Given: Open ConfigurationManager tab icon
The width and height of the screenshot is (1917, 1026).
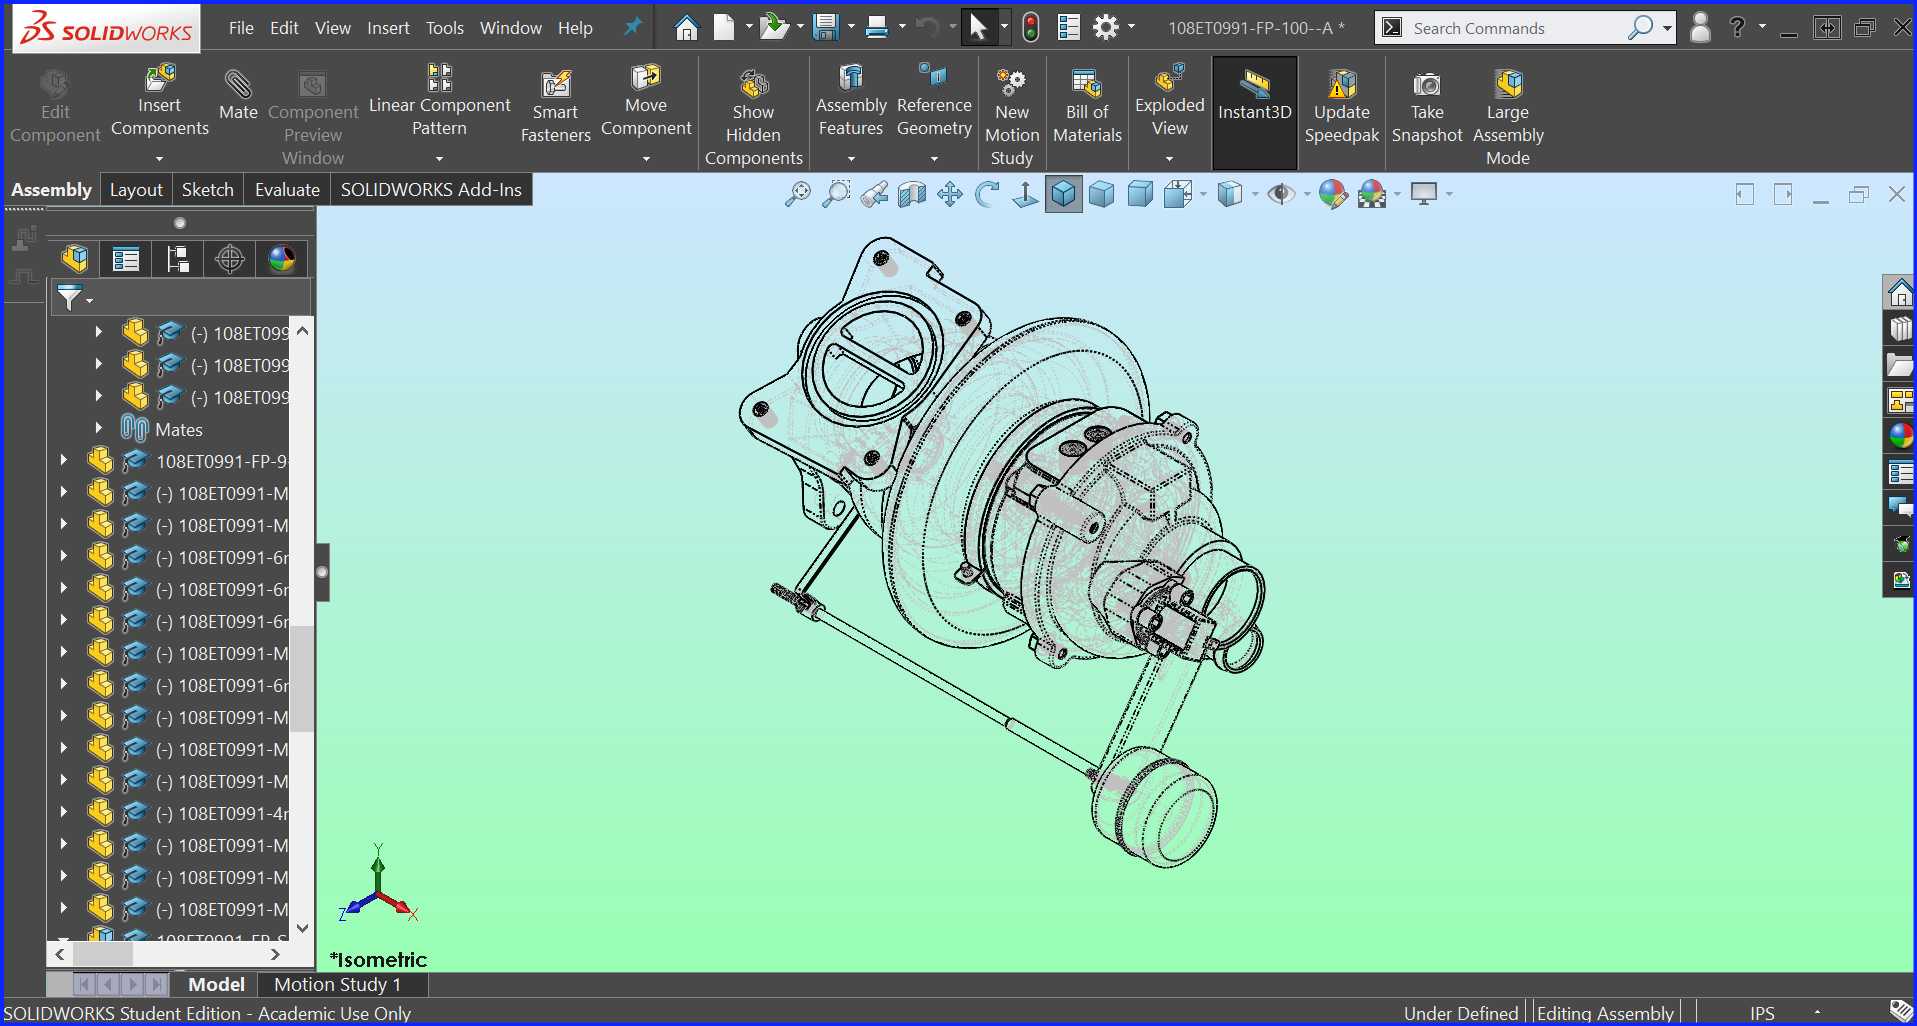Looking at the screenshot, I should 178,259.
